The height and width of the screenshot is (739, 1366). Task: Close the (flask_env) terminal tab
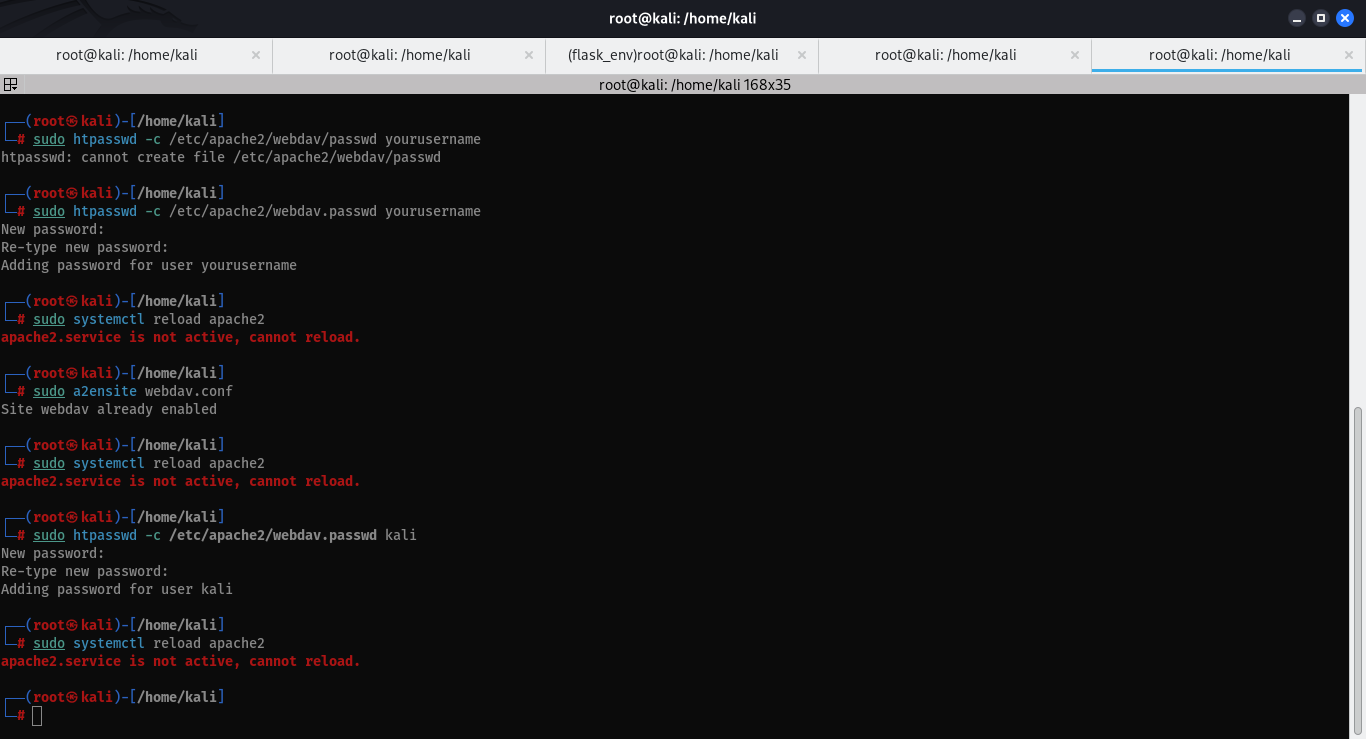point(802,55)
